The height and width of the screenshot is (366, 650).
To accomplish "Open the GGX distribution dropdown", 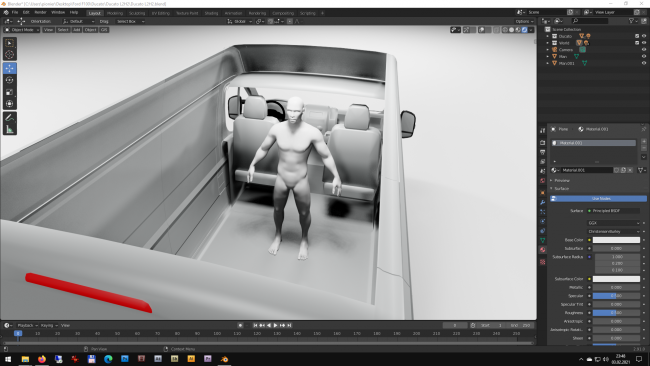I will point(614,223).
